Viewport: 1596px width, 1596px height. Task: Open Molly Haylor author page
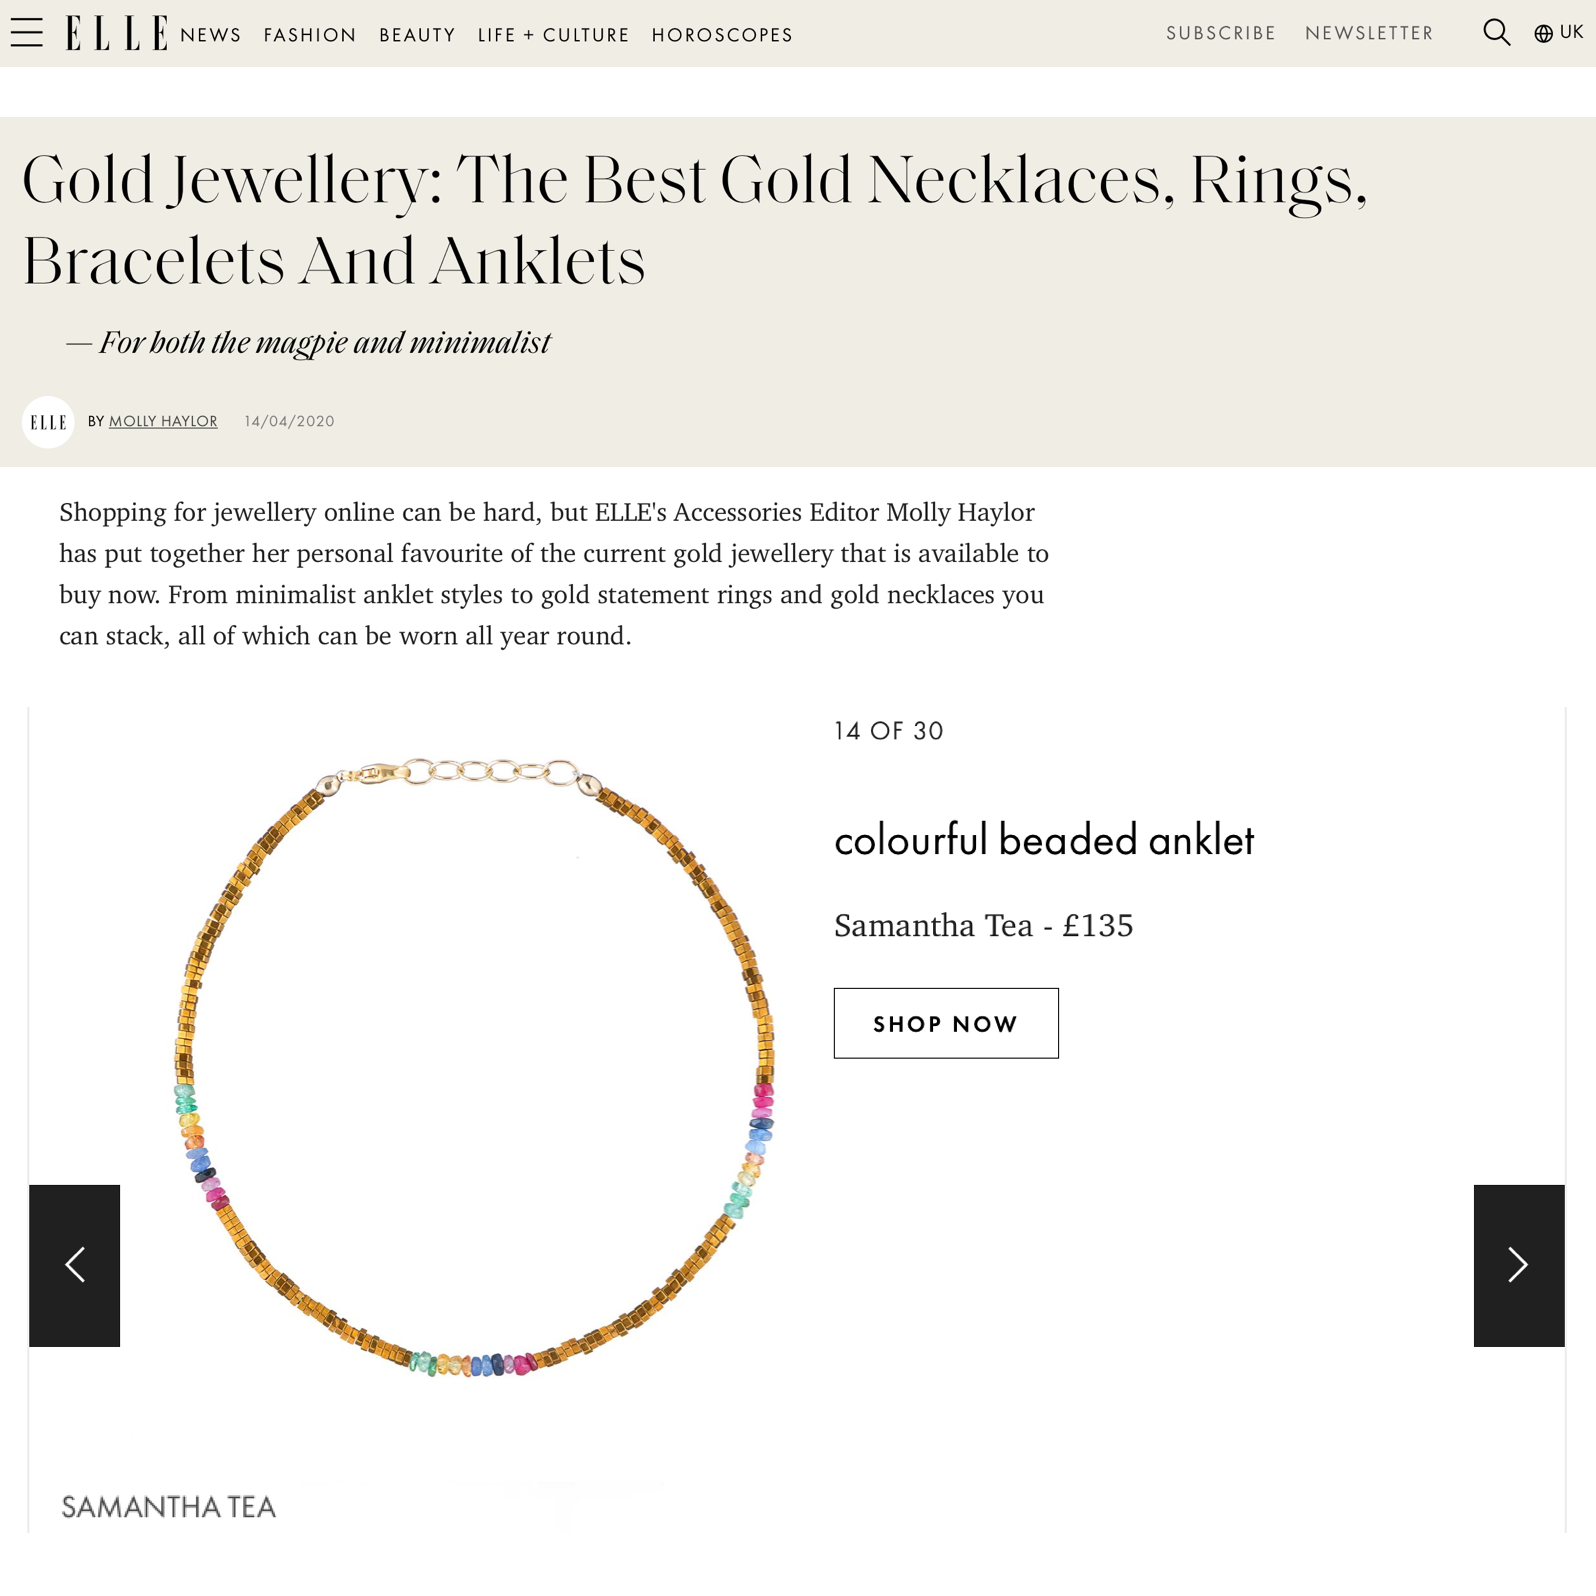[x=163, y=421]
